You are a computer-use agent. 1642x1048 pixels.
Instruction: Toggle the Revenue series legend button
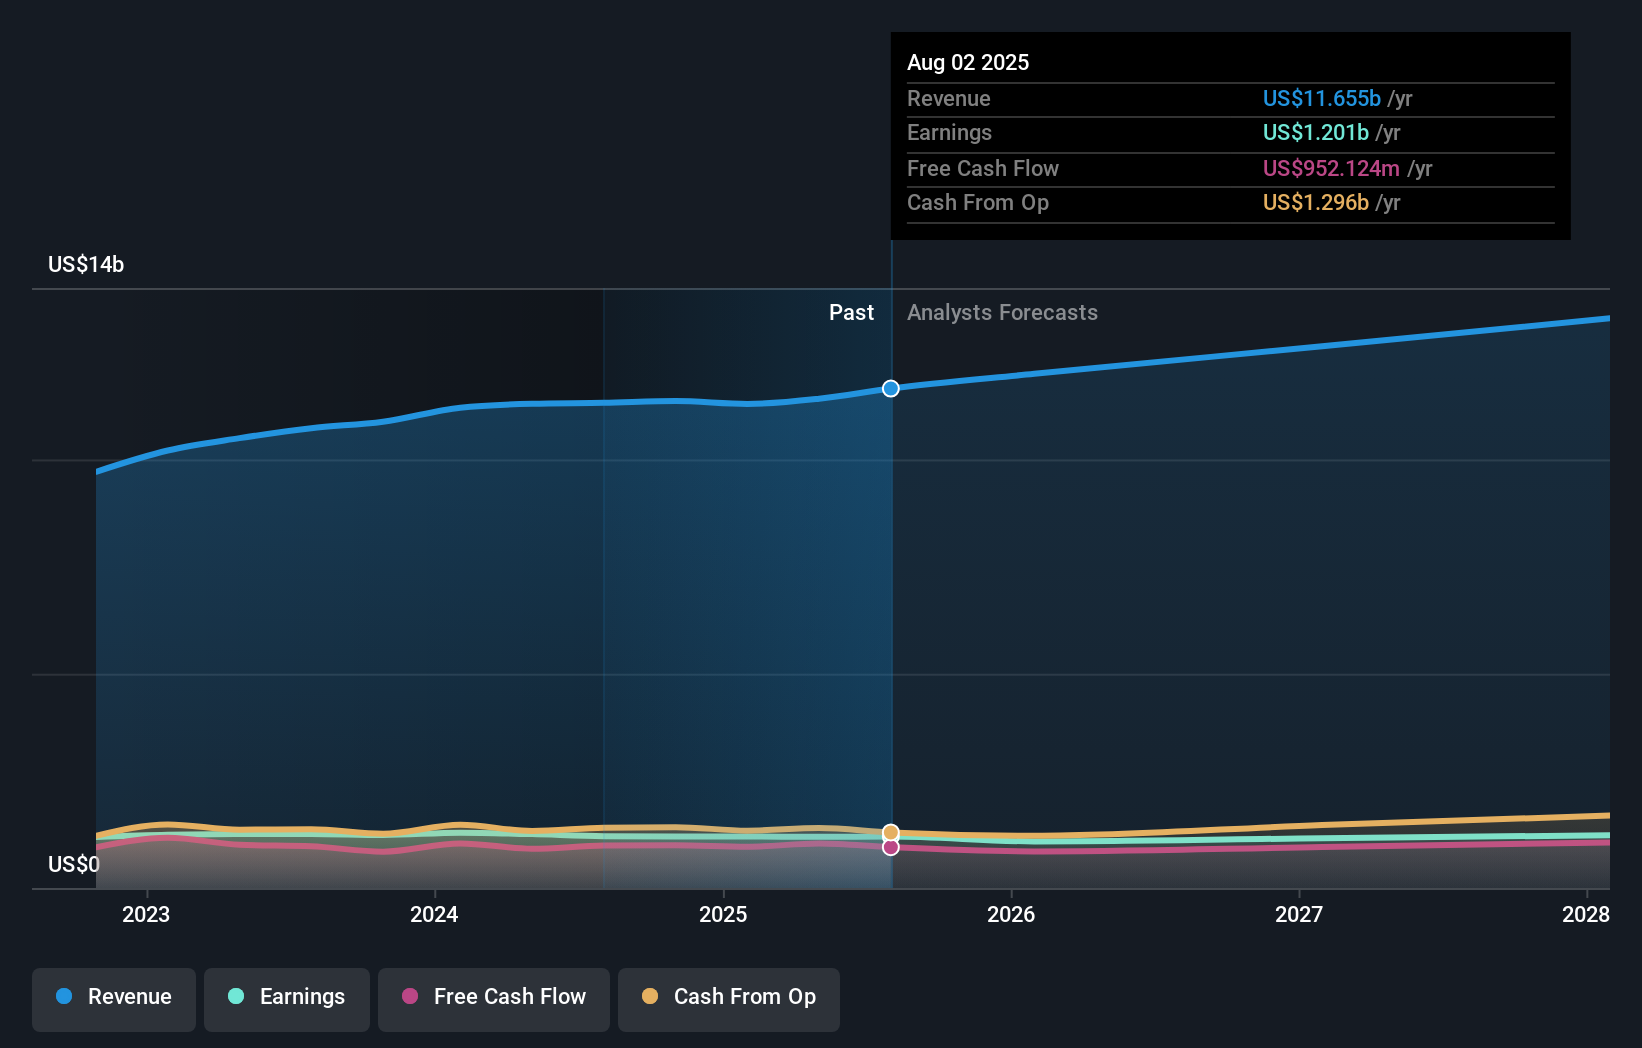(x=114, y=999)
